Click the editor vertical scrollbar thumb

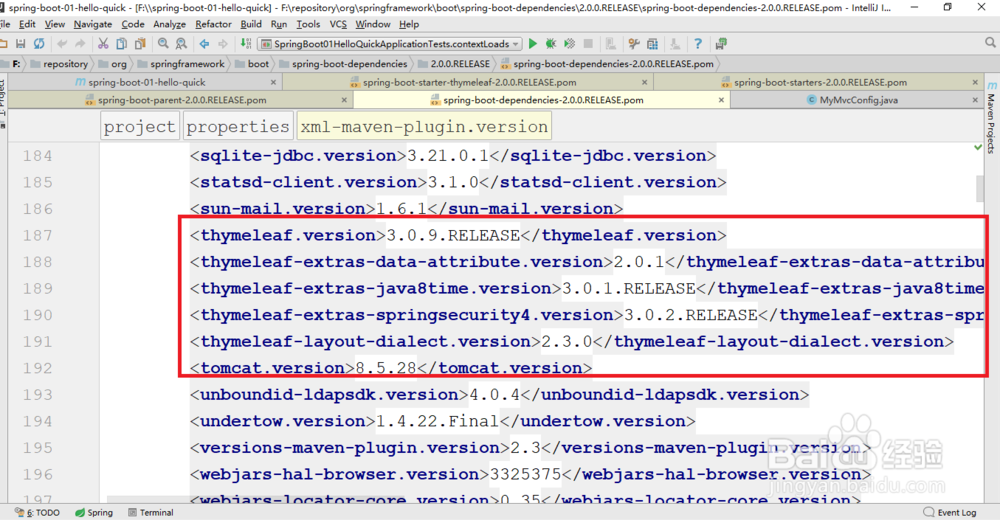click(980, 188)
